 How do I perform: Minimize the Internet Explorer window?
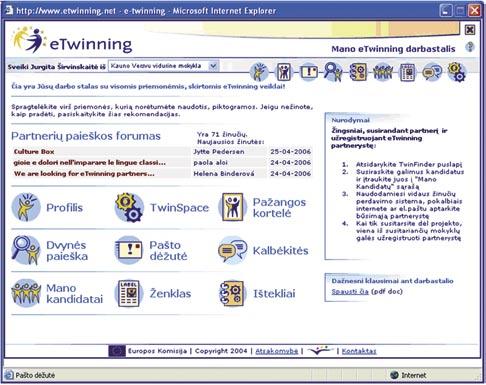(x=446, y=11)
